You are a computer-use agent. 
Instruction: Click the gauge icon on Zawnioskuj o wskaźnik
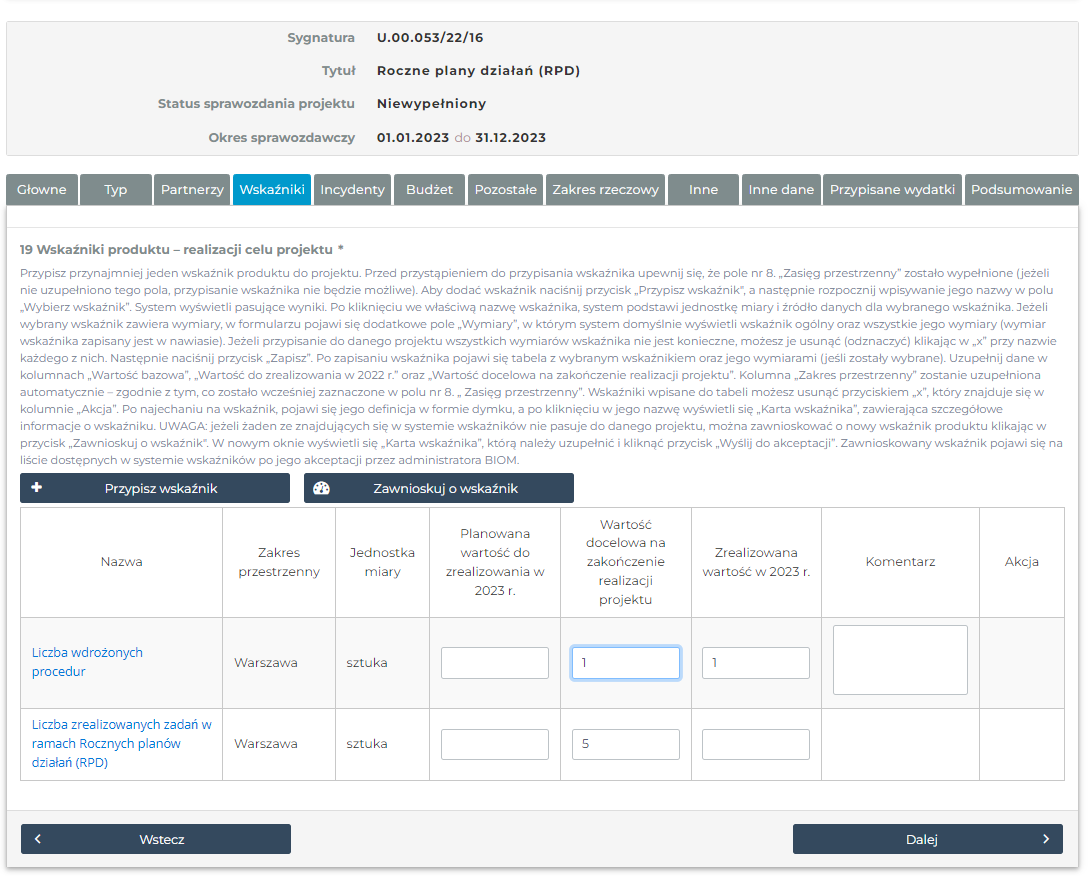click(x=321, y=488)
